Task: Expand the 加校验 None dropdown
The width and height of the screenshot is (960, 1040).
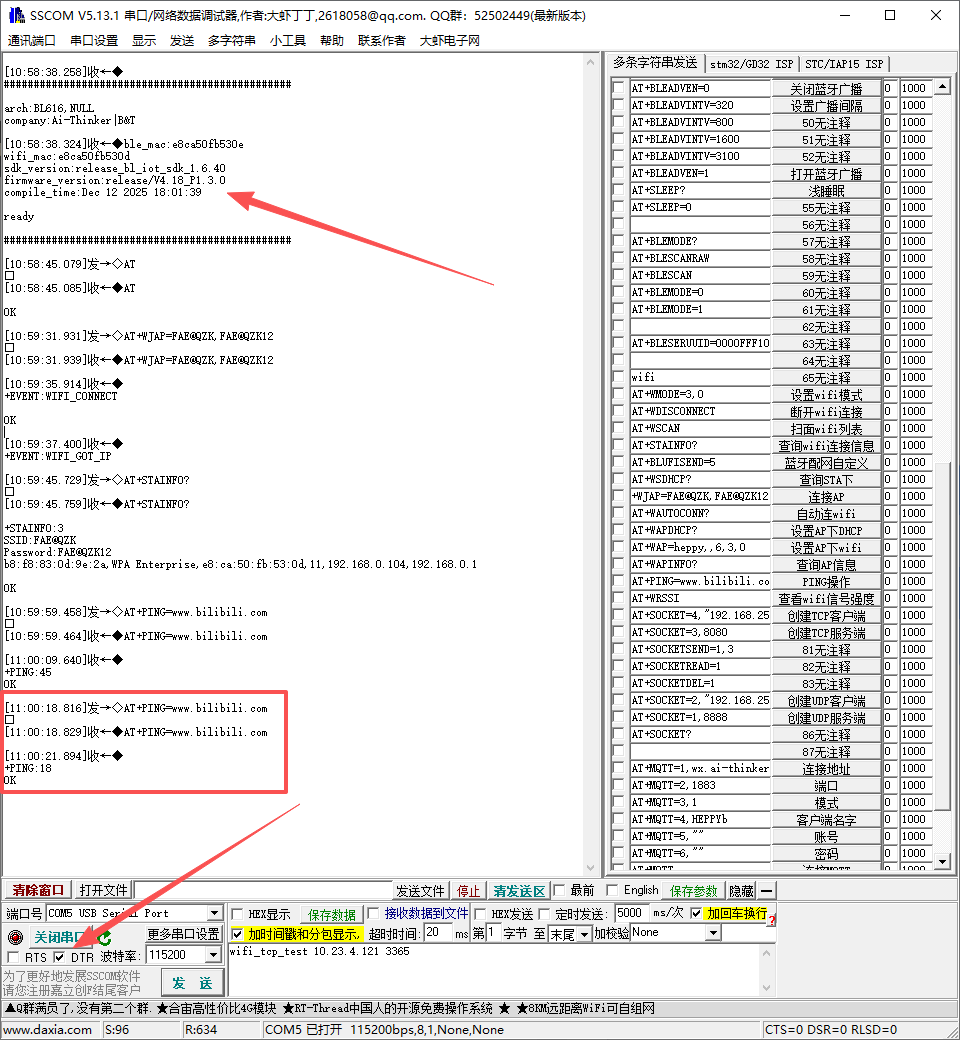Action: click(x=713, y=933)
